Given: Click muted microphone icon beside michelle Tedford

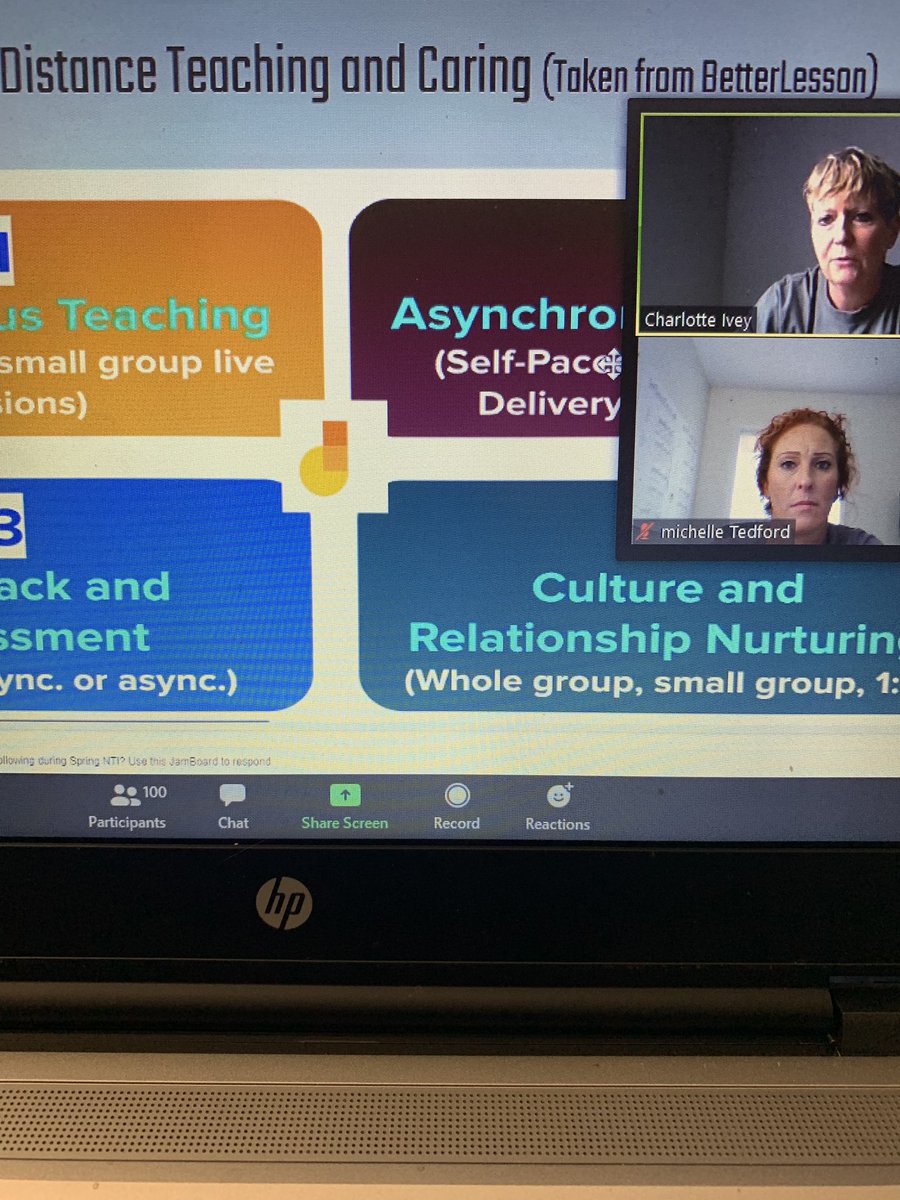Looking at the screenshot, I should pyautogui.click(x=647, y=532).
